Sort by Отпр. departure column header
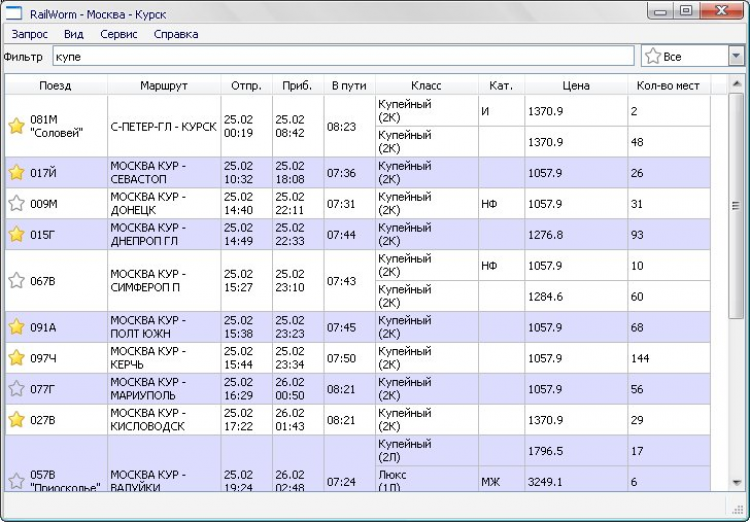 click(x=246, y=86)
